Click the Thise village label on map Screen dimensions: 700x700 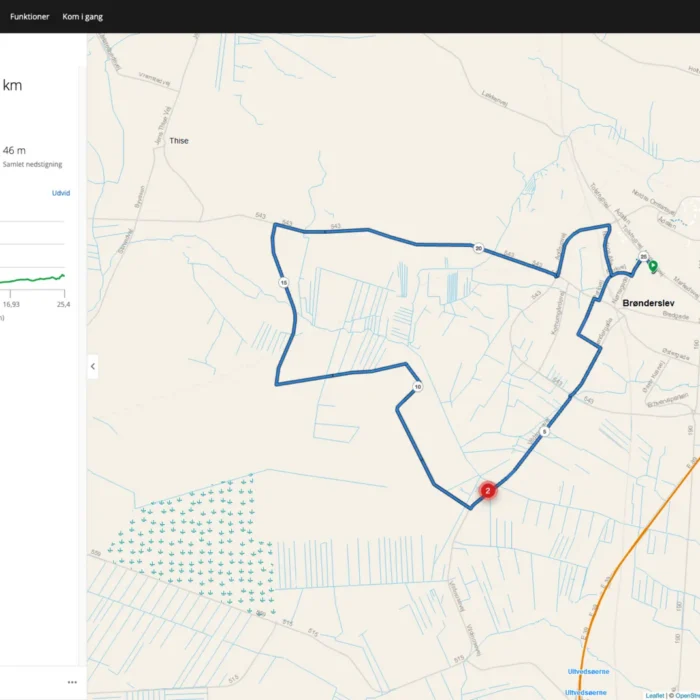tap(179, 141)
